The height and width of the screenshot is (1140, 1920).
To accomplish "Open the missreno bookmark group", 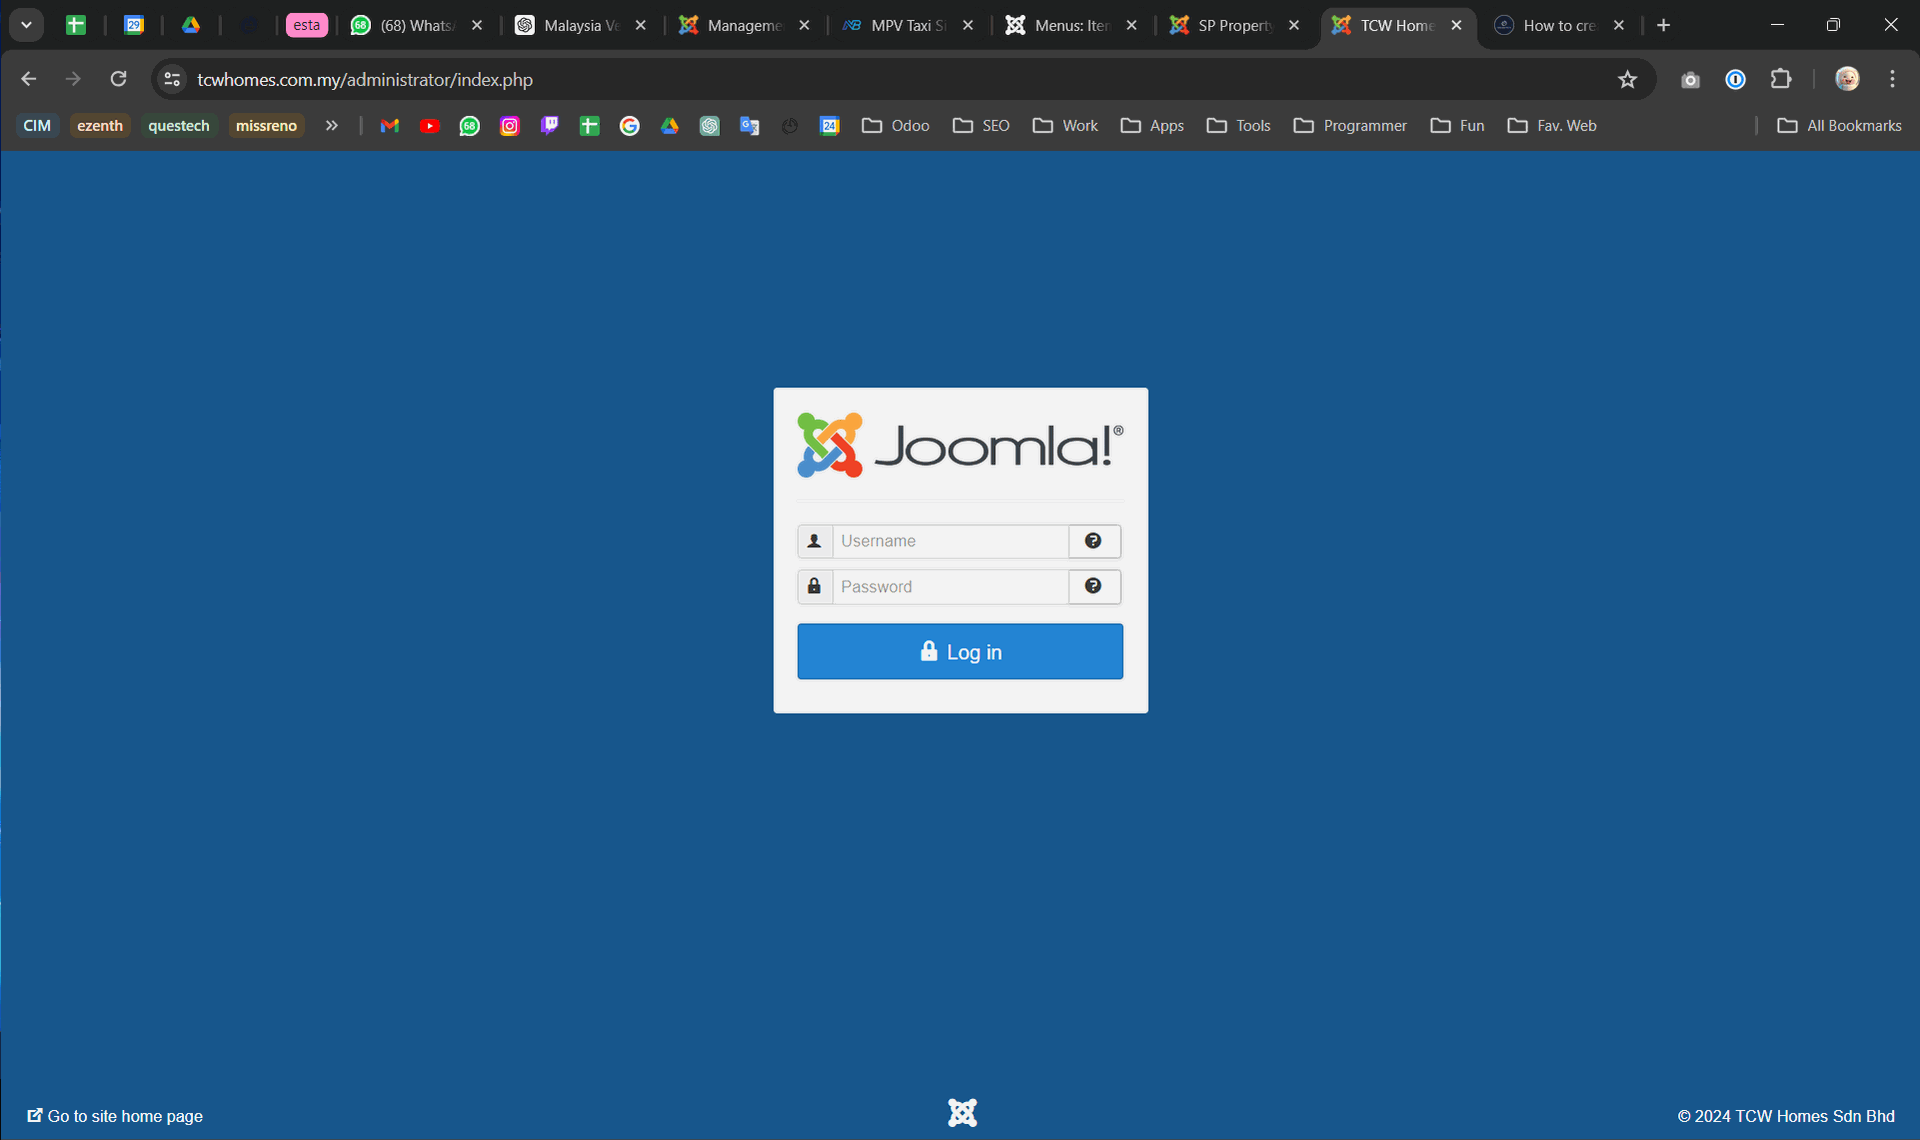I will 266,125.
